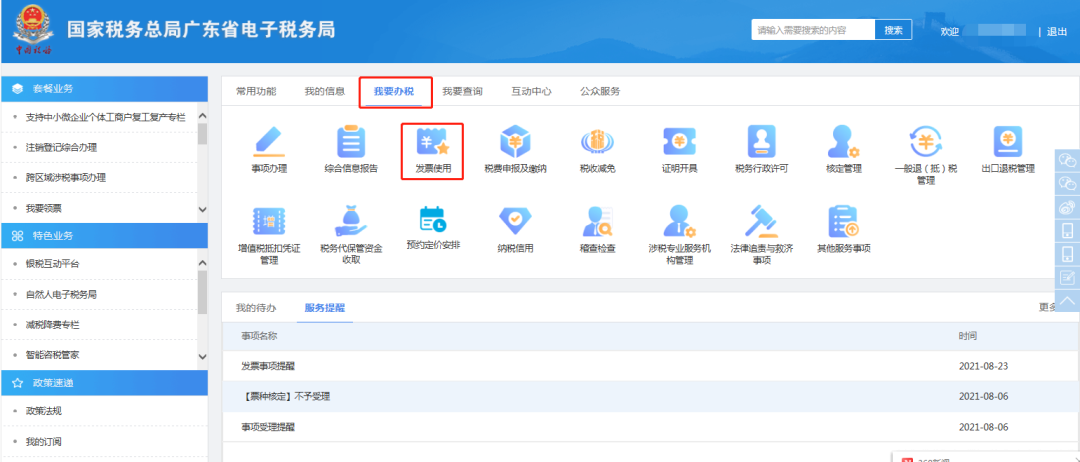Open the 税收减免 icon
This screenshot has height=462, width=1080.
[597, 142]
